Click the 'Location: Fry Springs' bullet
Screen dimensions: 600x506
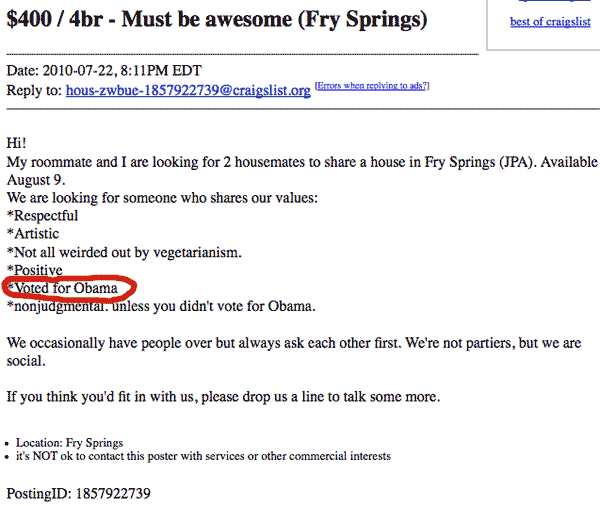[x=69, y=443]
